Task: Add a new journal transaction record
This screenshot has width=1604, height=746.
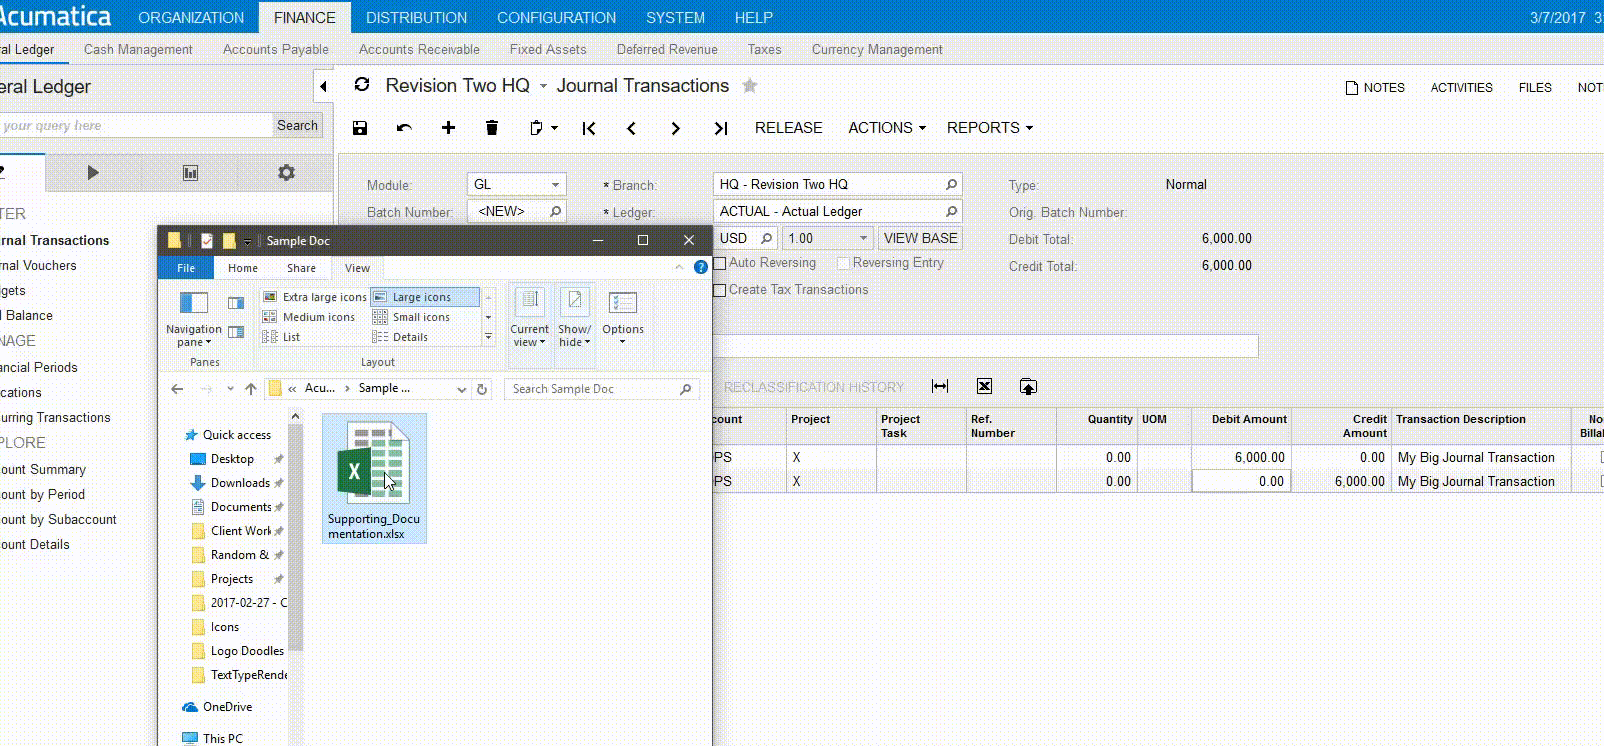Action: (448, 128)
